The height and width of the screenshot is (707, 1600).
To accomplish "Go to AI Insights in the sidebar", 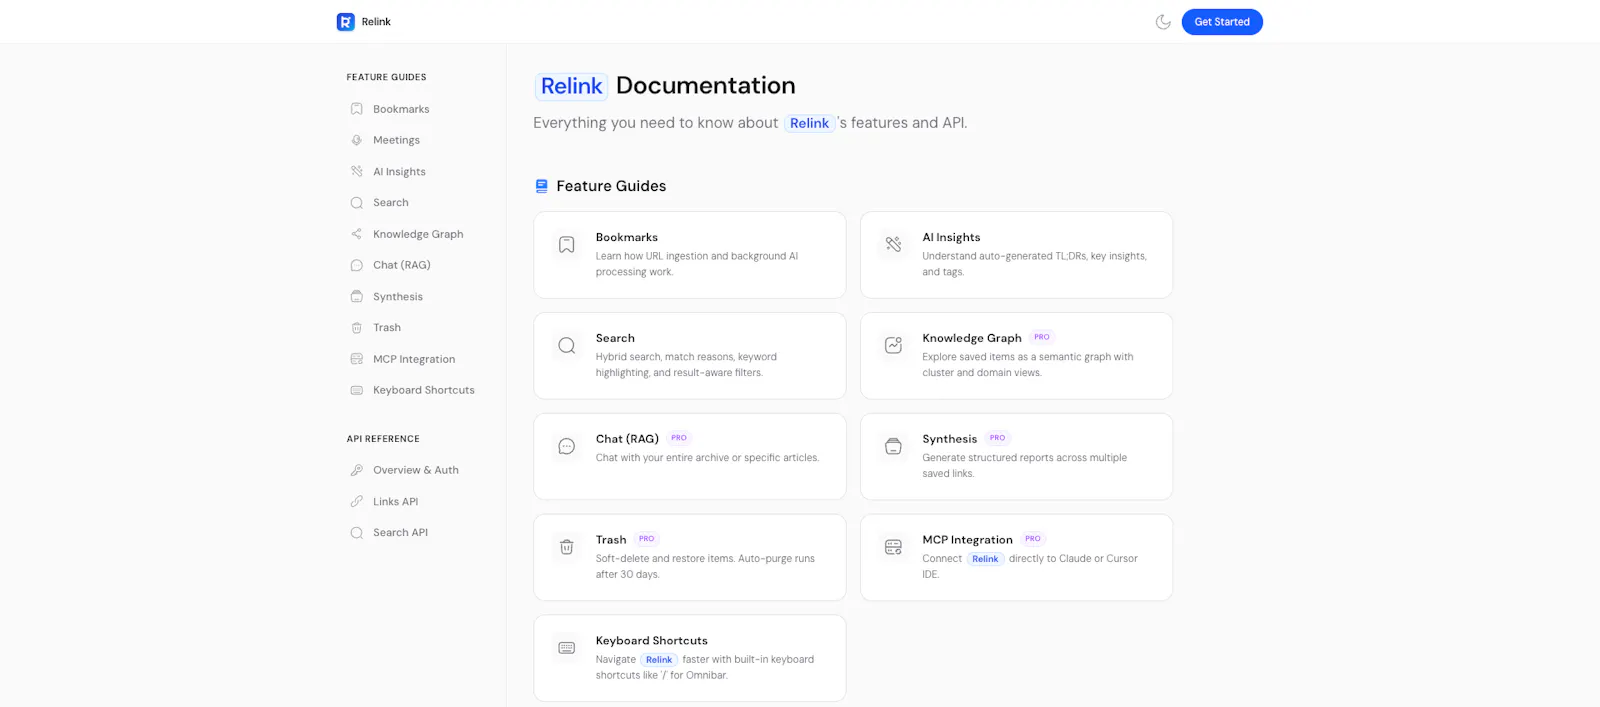I will [399, 172].
